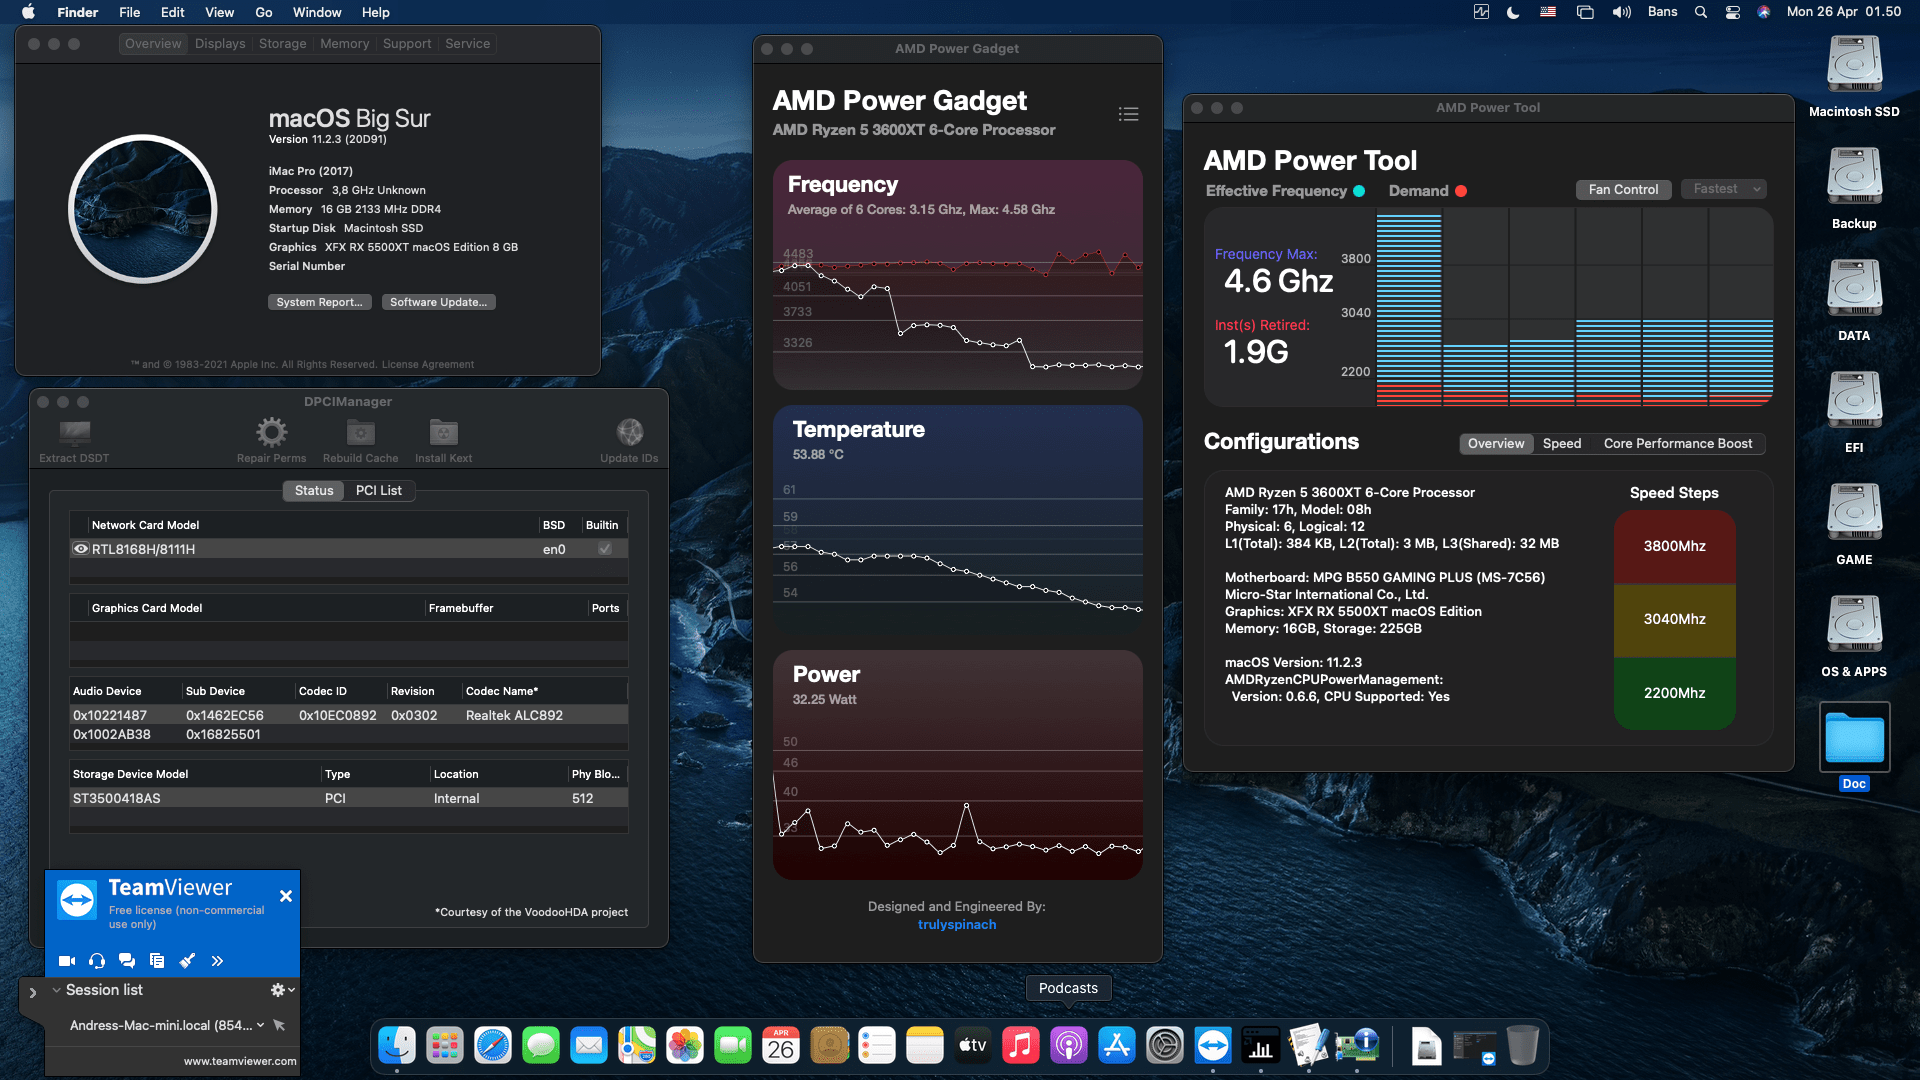Open Control Center in menu bar

pyautogui.click(x=1733, y=12)
